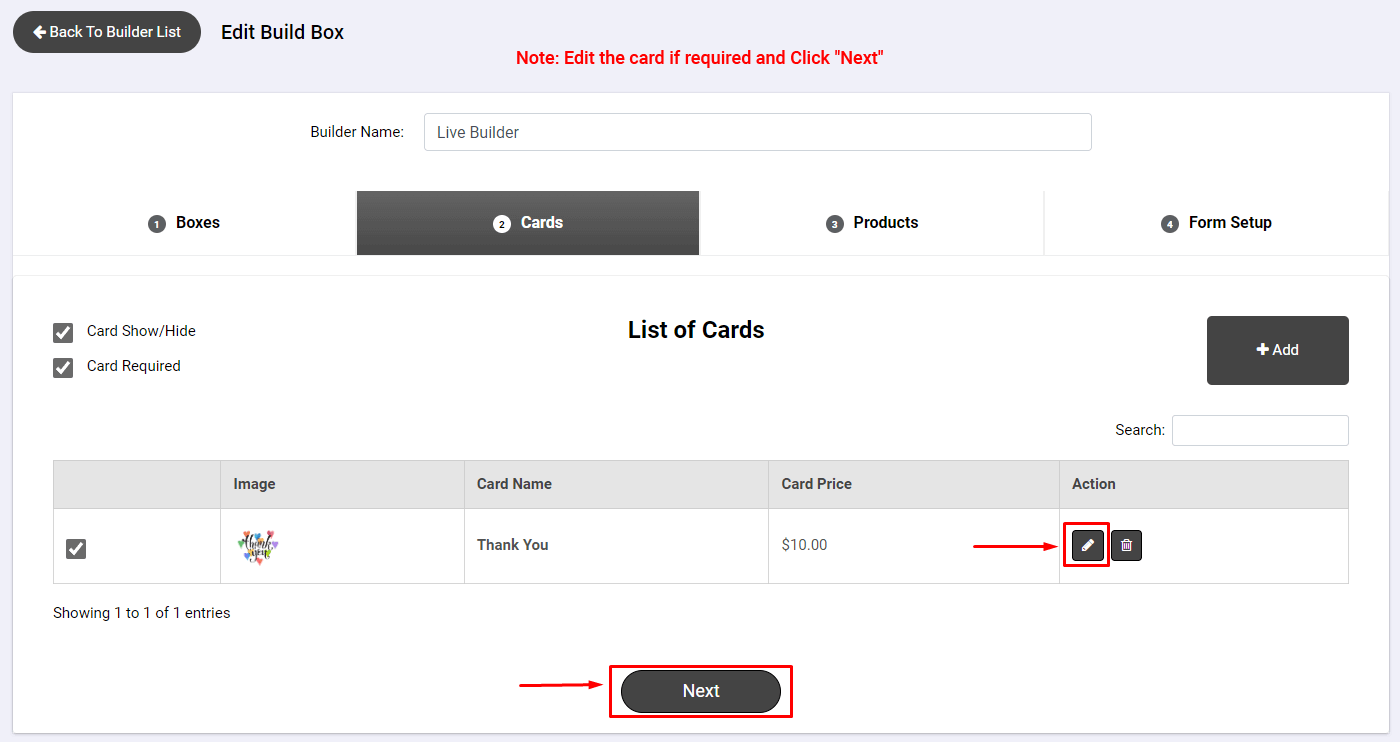This screenshot has width=1400, height=742.
Task: Click the step 2 number badge on Cards
Action: coord(502,224)
